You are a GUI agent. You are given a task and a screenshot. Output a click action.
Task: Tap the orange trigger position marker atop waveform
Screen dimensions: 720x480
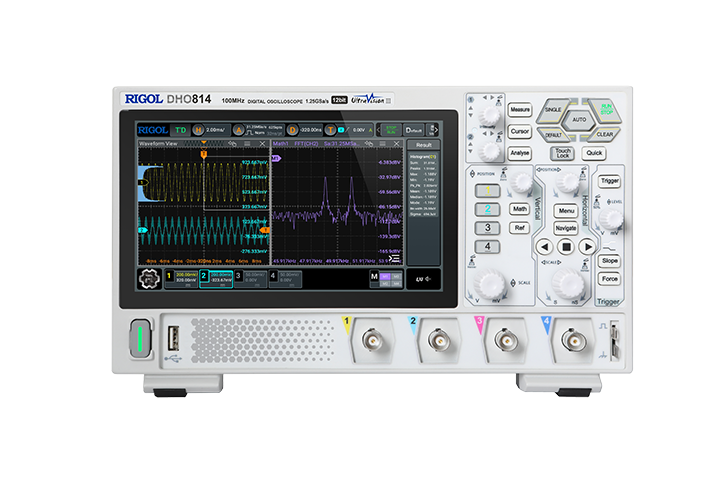point(204,154)
